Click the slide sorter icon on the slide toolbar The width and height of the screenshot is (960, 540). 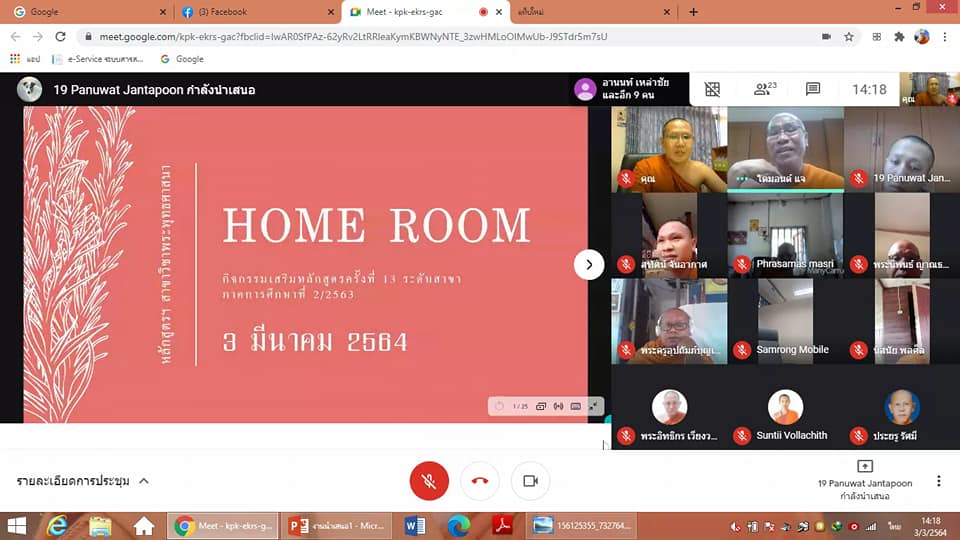point(541,406)
